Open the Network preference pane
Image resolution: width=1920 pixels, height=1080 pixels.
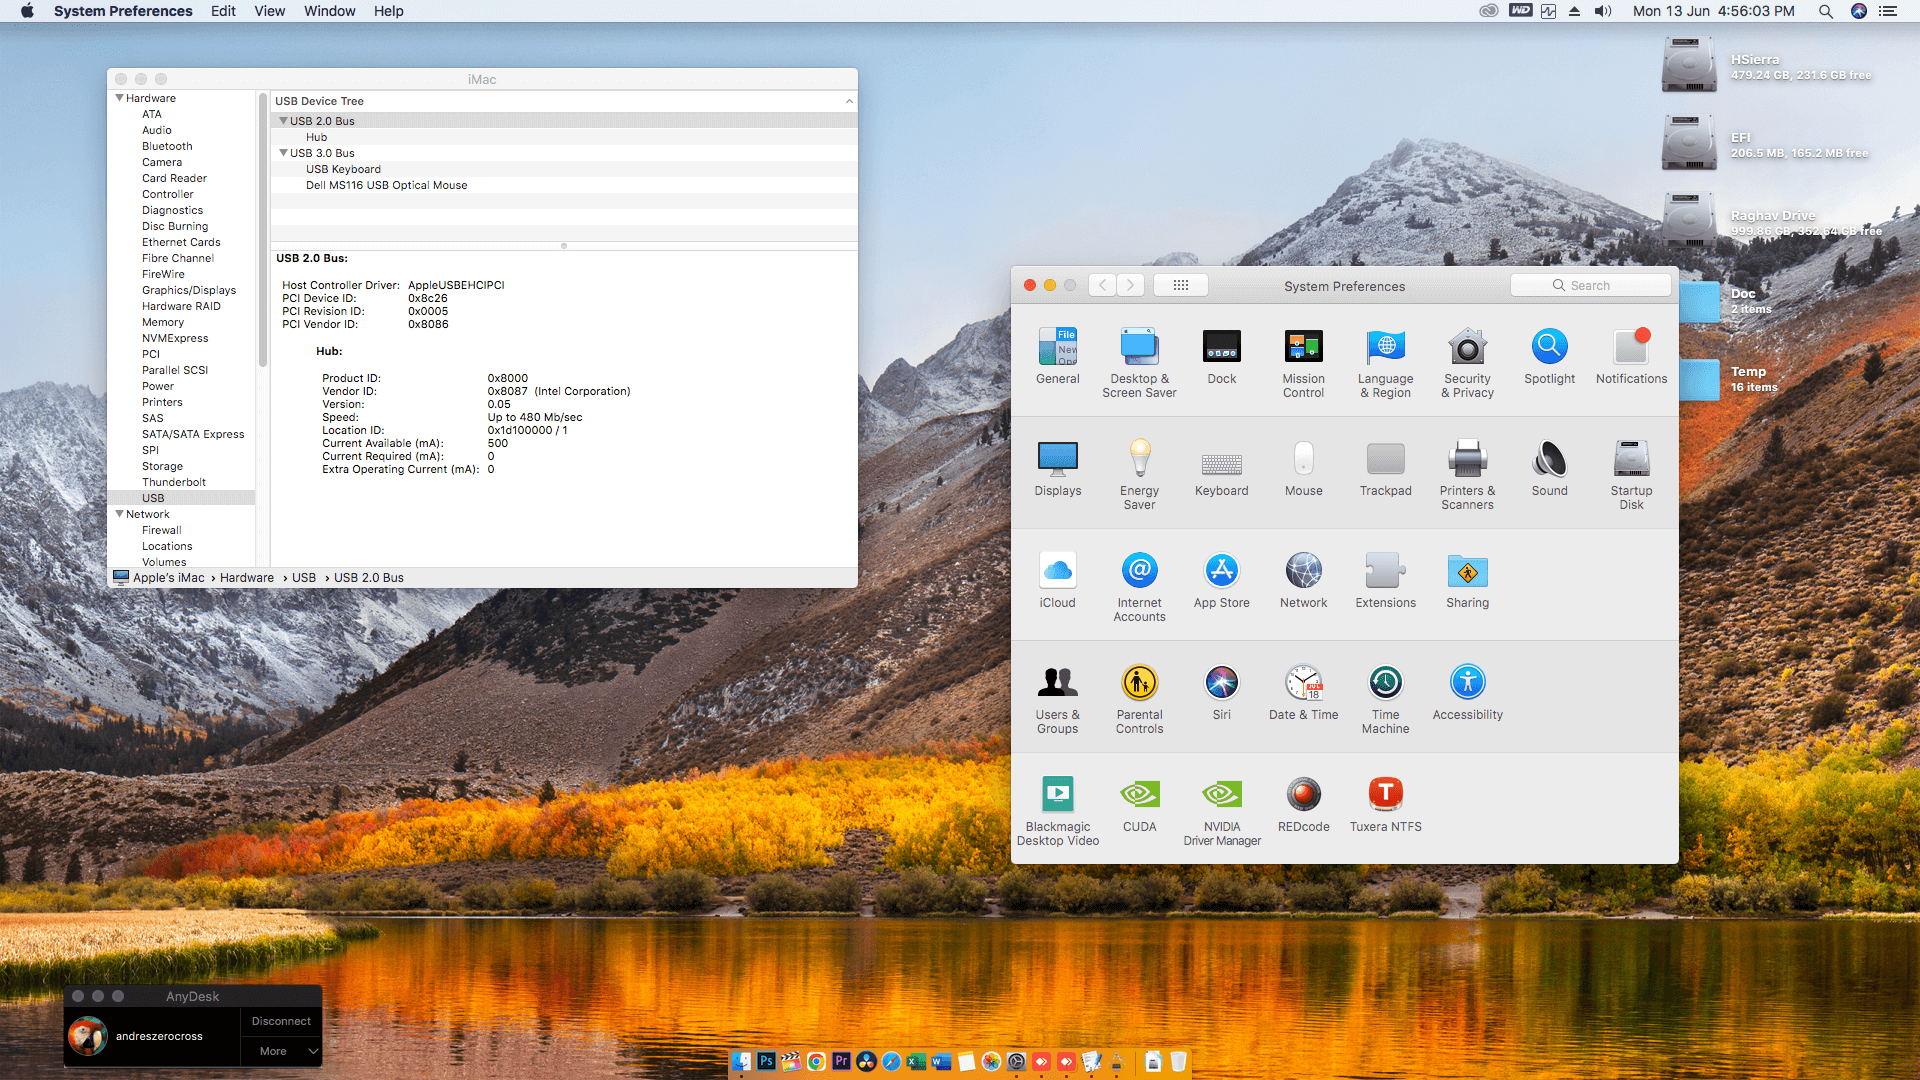click(1303, 580)
